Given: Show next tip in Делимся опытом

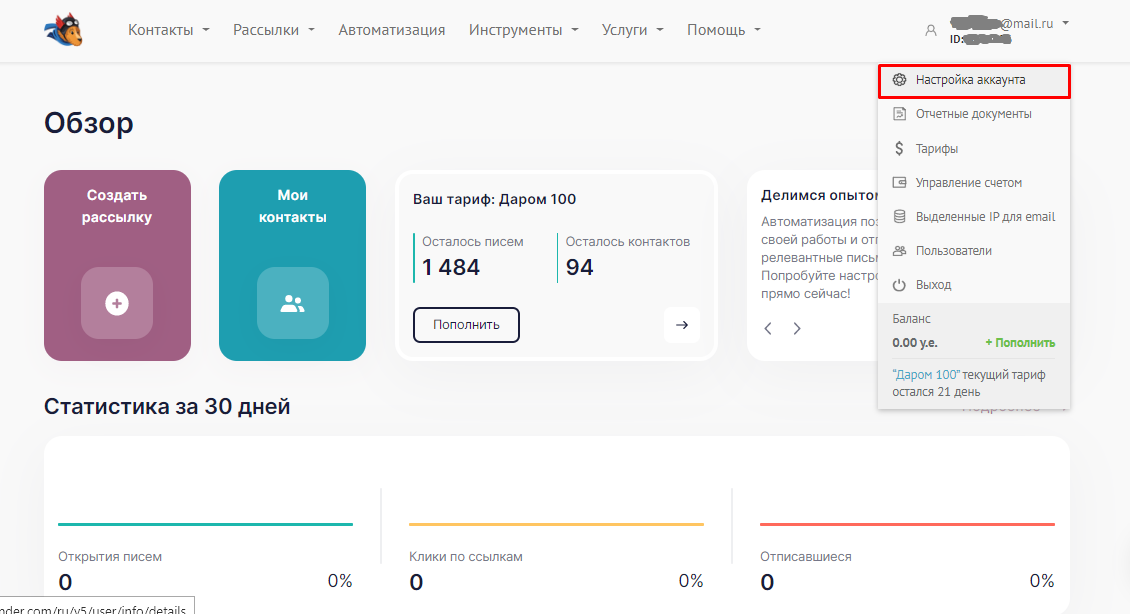Looking at the screenshot, I should click(796, 329).
